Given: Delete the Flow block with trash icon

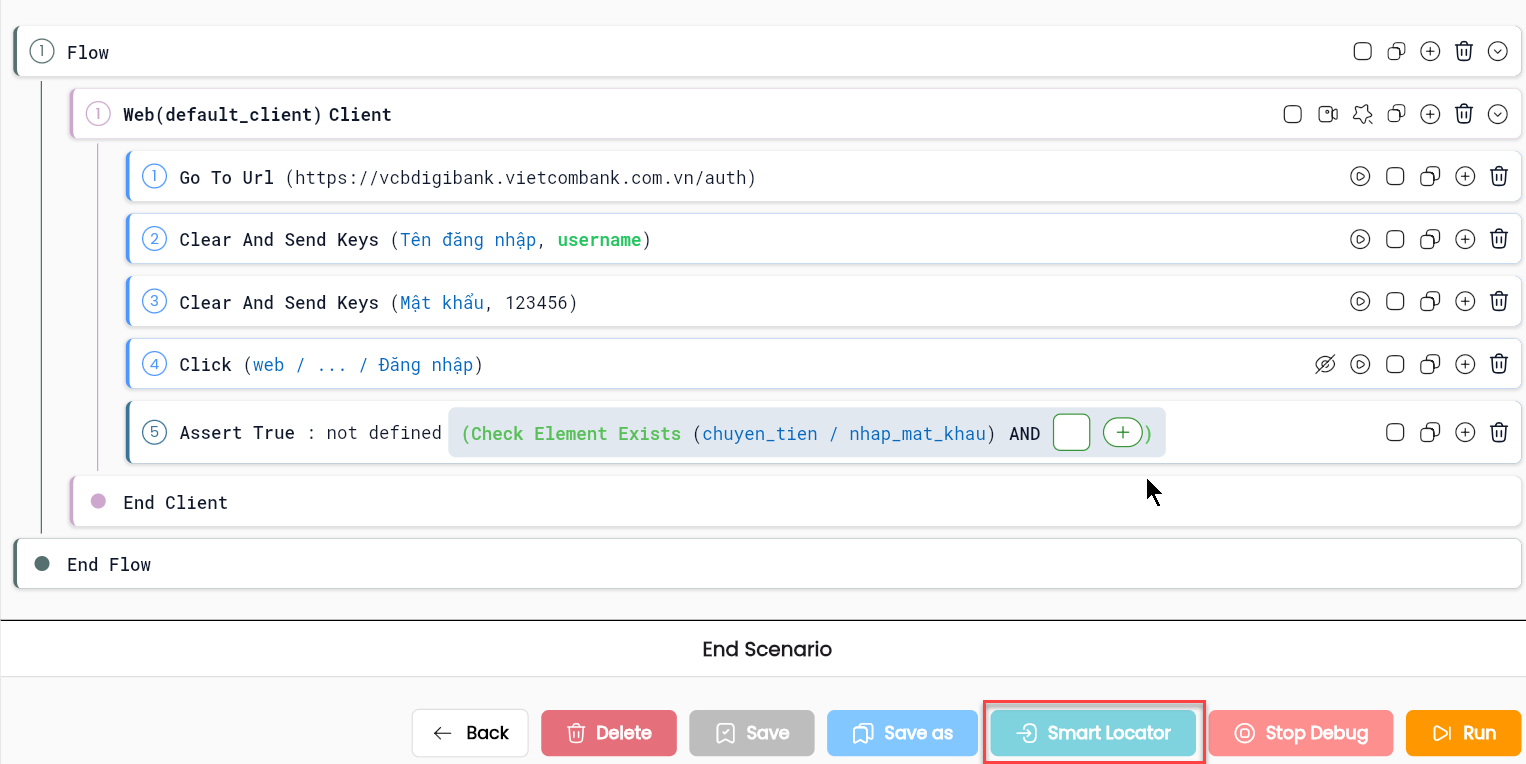Looking at the screenshot, I should tap(1464, 52).
